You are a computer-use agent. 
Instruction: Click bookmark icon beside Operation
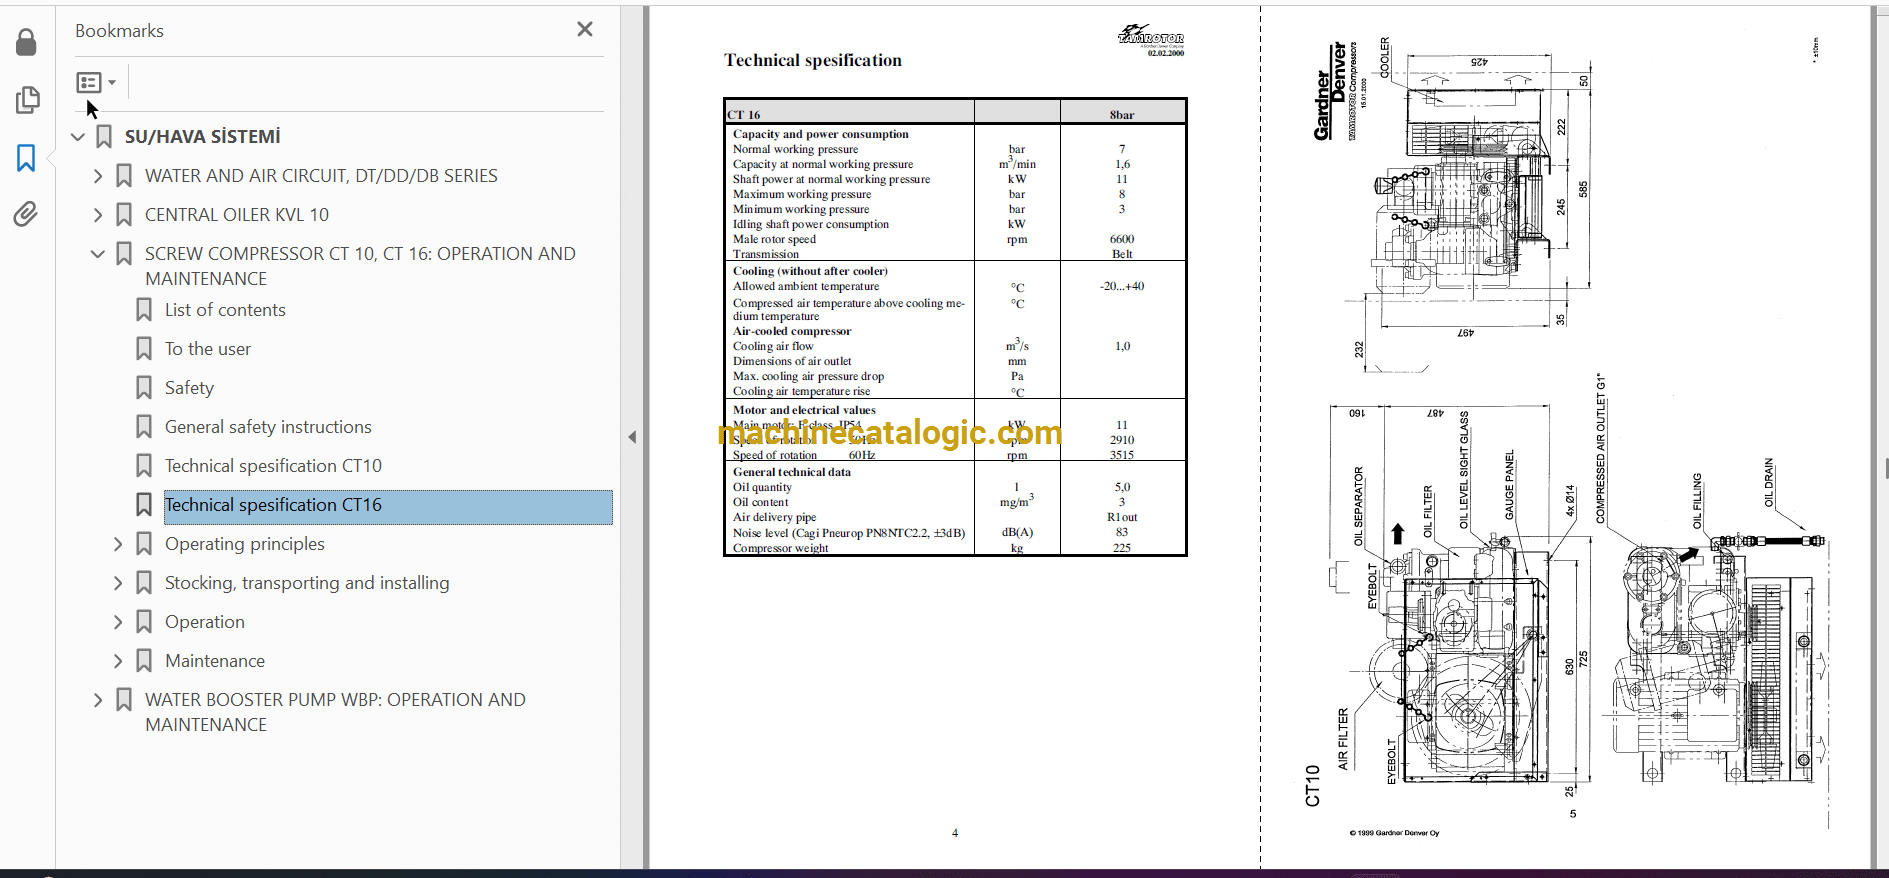[144, 622]
